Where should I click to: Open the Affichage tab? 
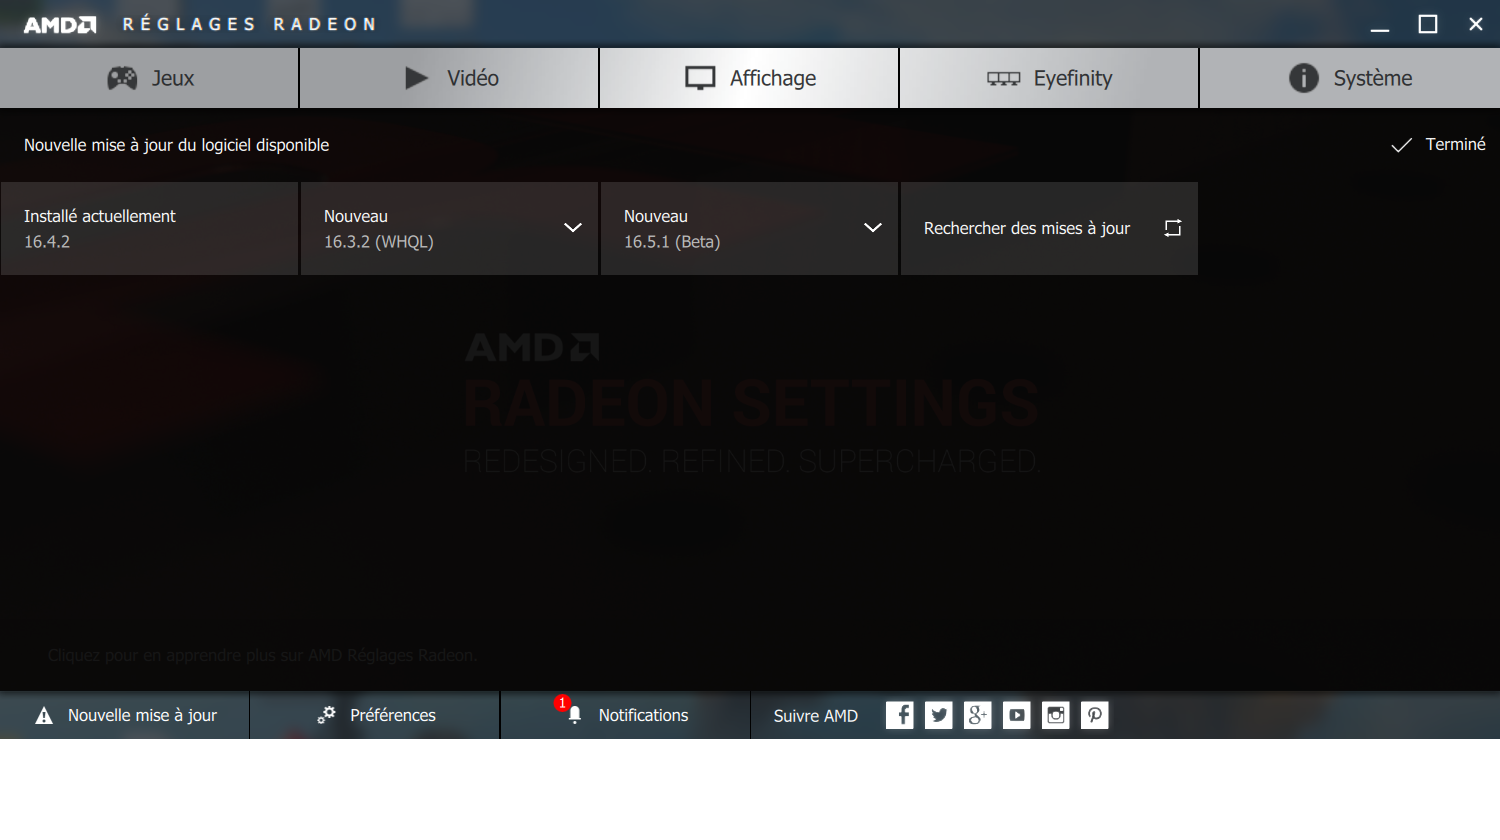(x=749, y=78)
